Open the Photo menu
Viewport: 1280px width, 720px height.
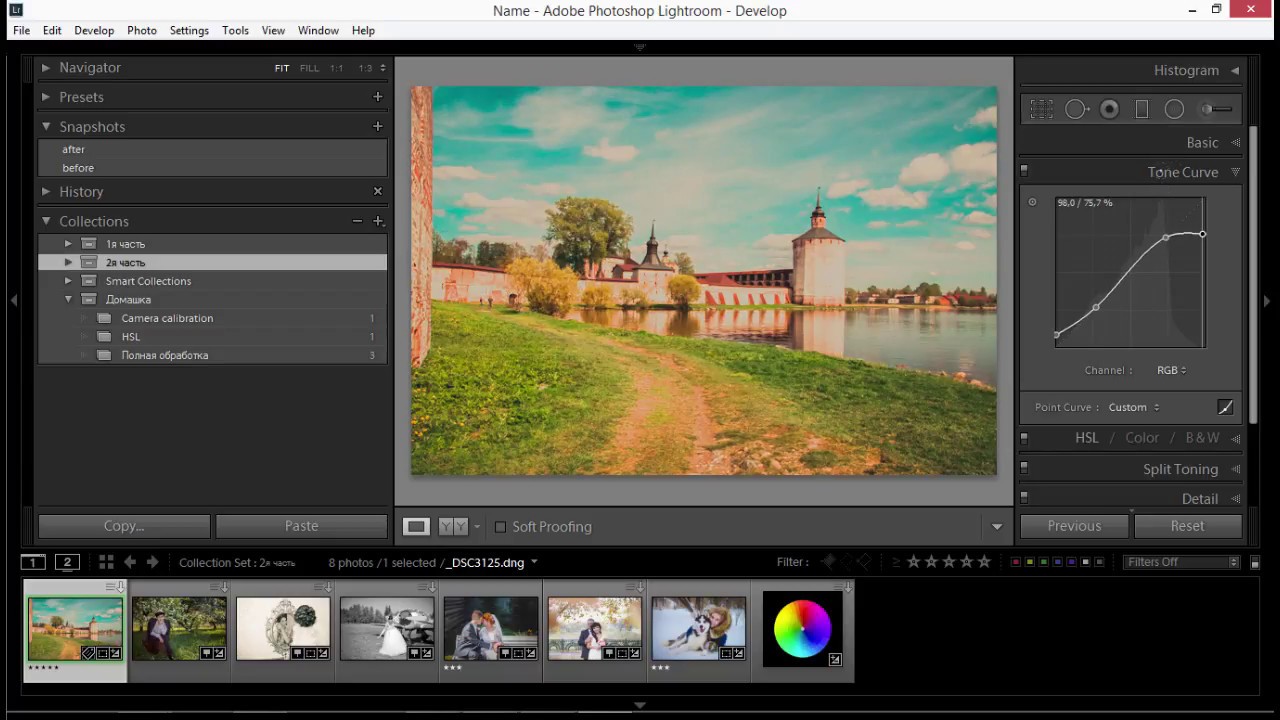click(142, 31)
